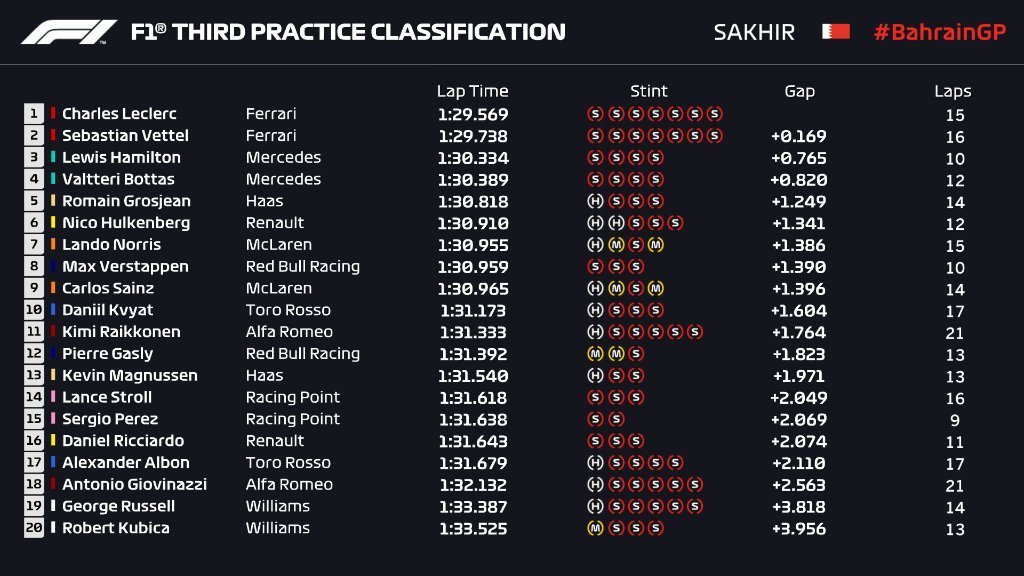Click the Bahrain flag icon
1024x576 pixels.
[835, 32]
